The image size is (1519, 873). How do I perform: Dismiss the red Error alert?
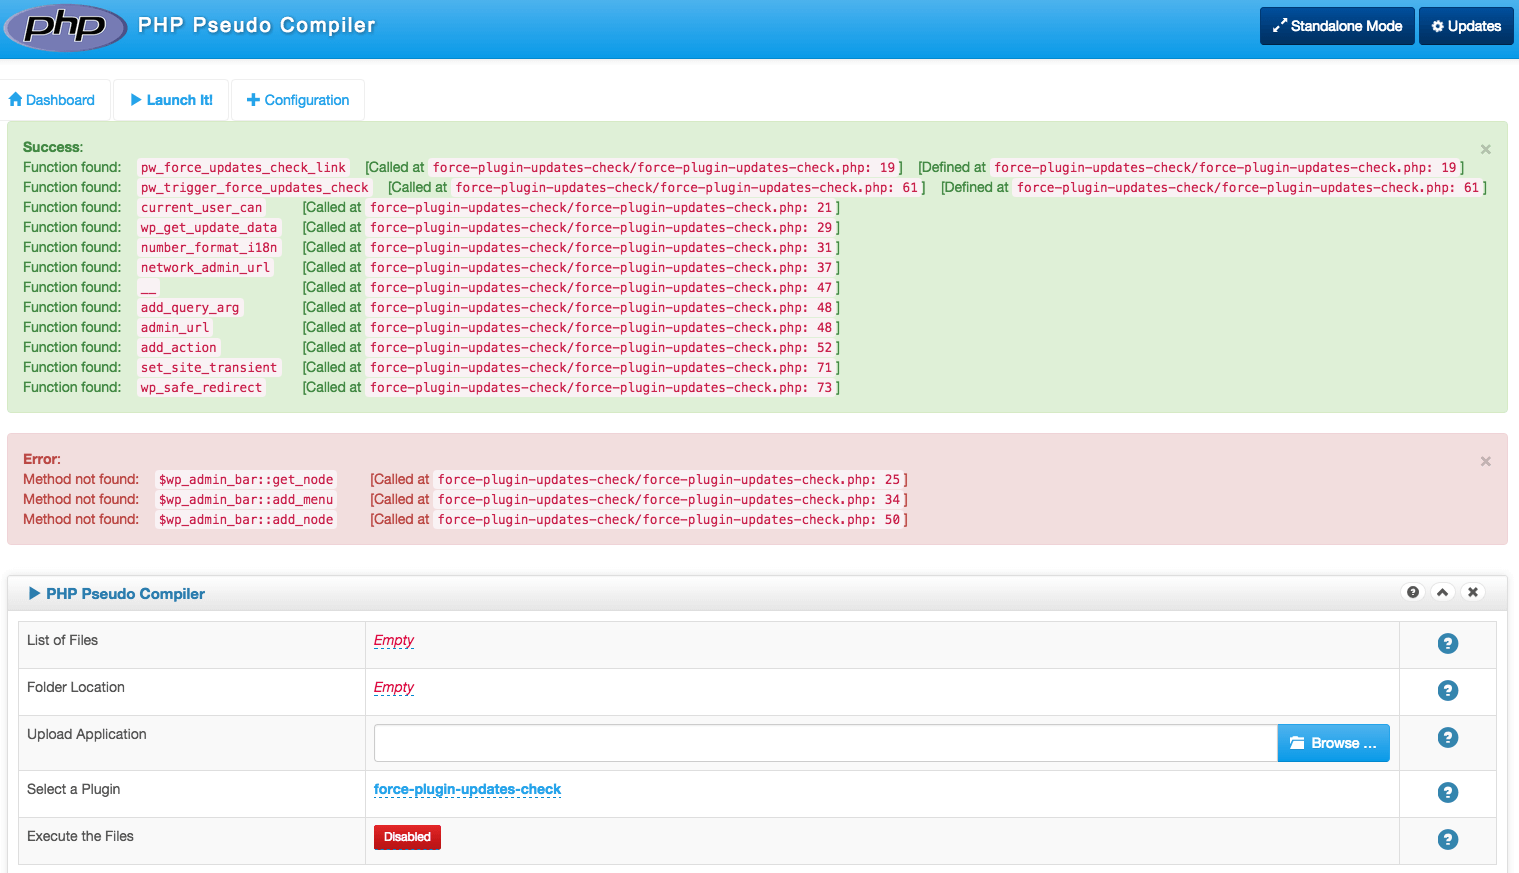(x=1486, y=461)
